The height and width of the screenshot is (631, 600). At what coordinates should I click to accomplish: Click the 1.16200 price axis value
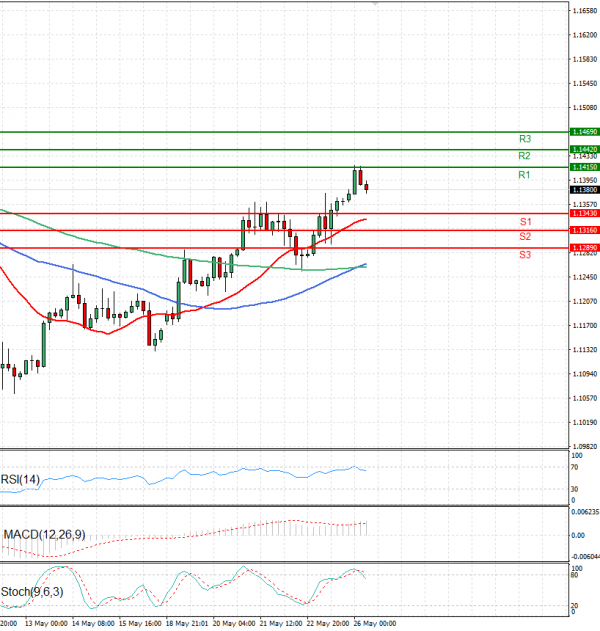[x=585, y=35]
